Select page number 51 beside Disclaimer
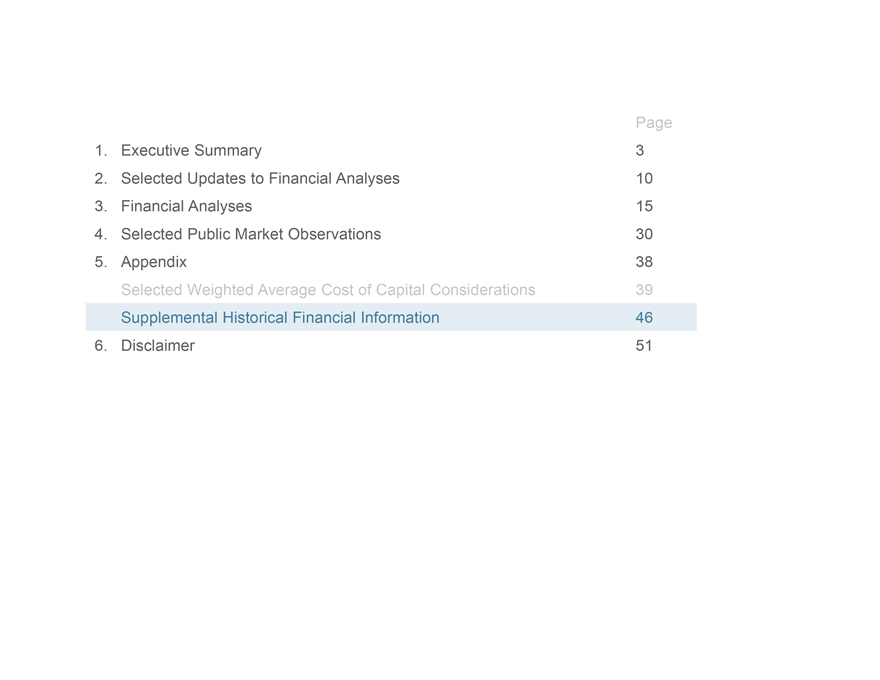The image size is (880, 680). [644, 346]
